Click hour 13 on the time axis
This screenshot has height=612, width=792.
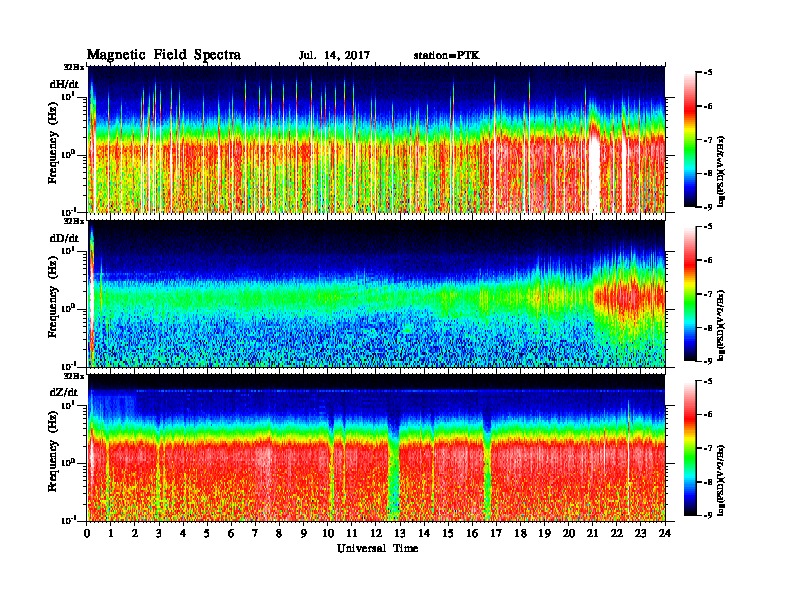pos(400,534)
